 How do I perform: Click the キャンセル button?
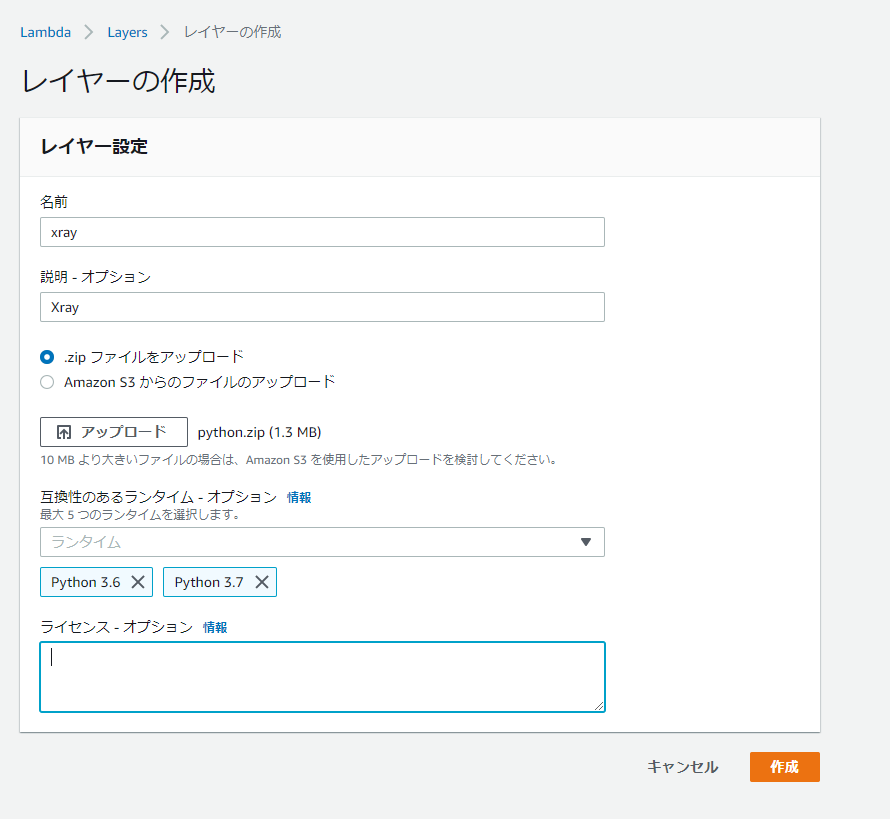click(x=683, y=767)
